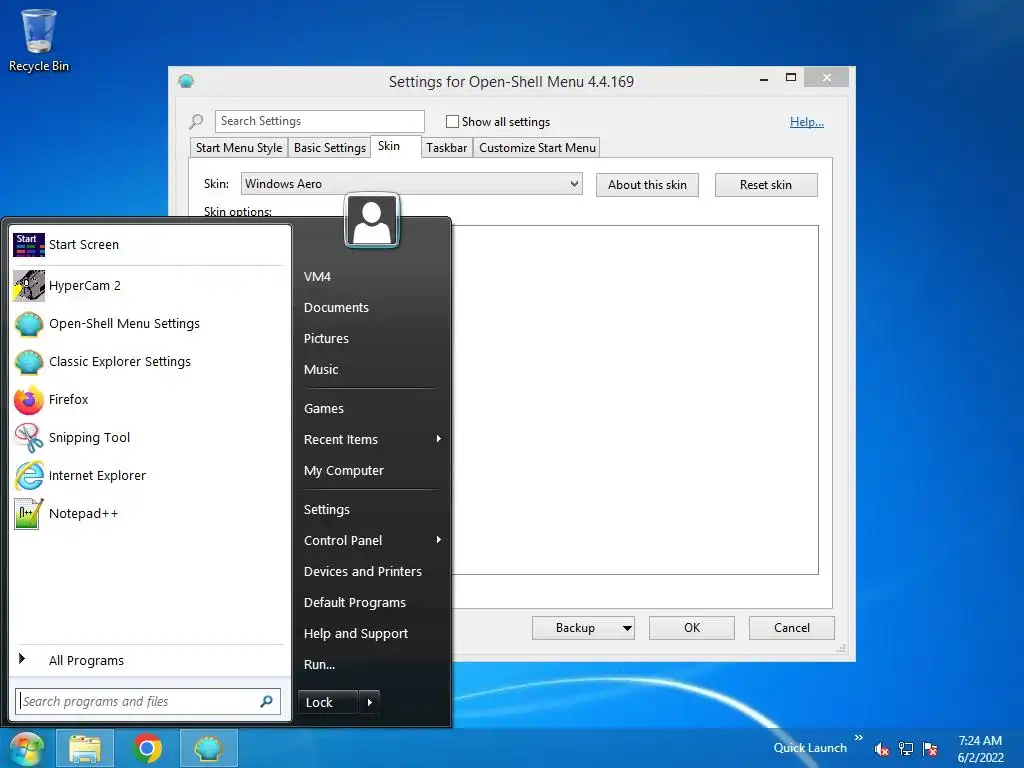
Task: Click the Start Screen icon in start menu
Action: (x=29, y=245)
